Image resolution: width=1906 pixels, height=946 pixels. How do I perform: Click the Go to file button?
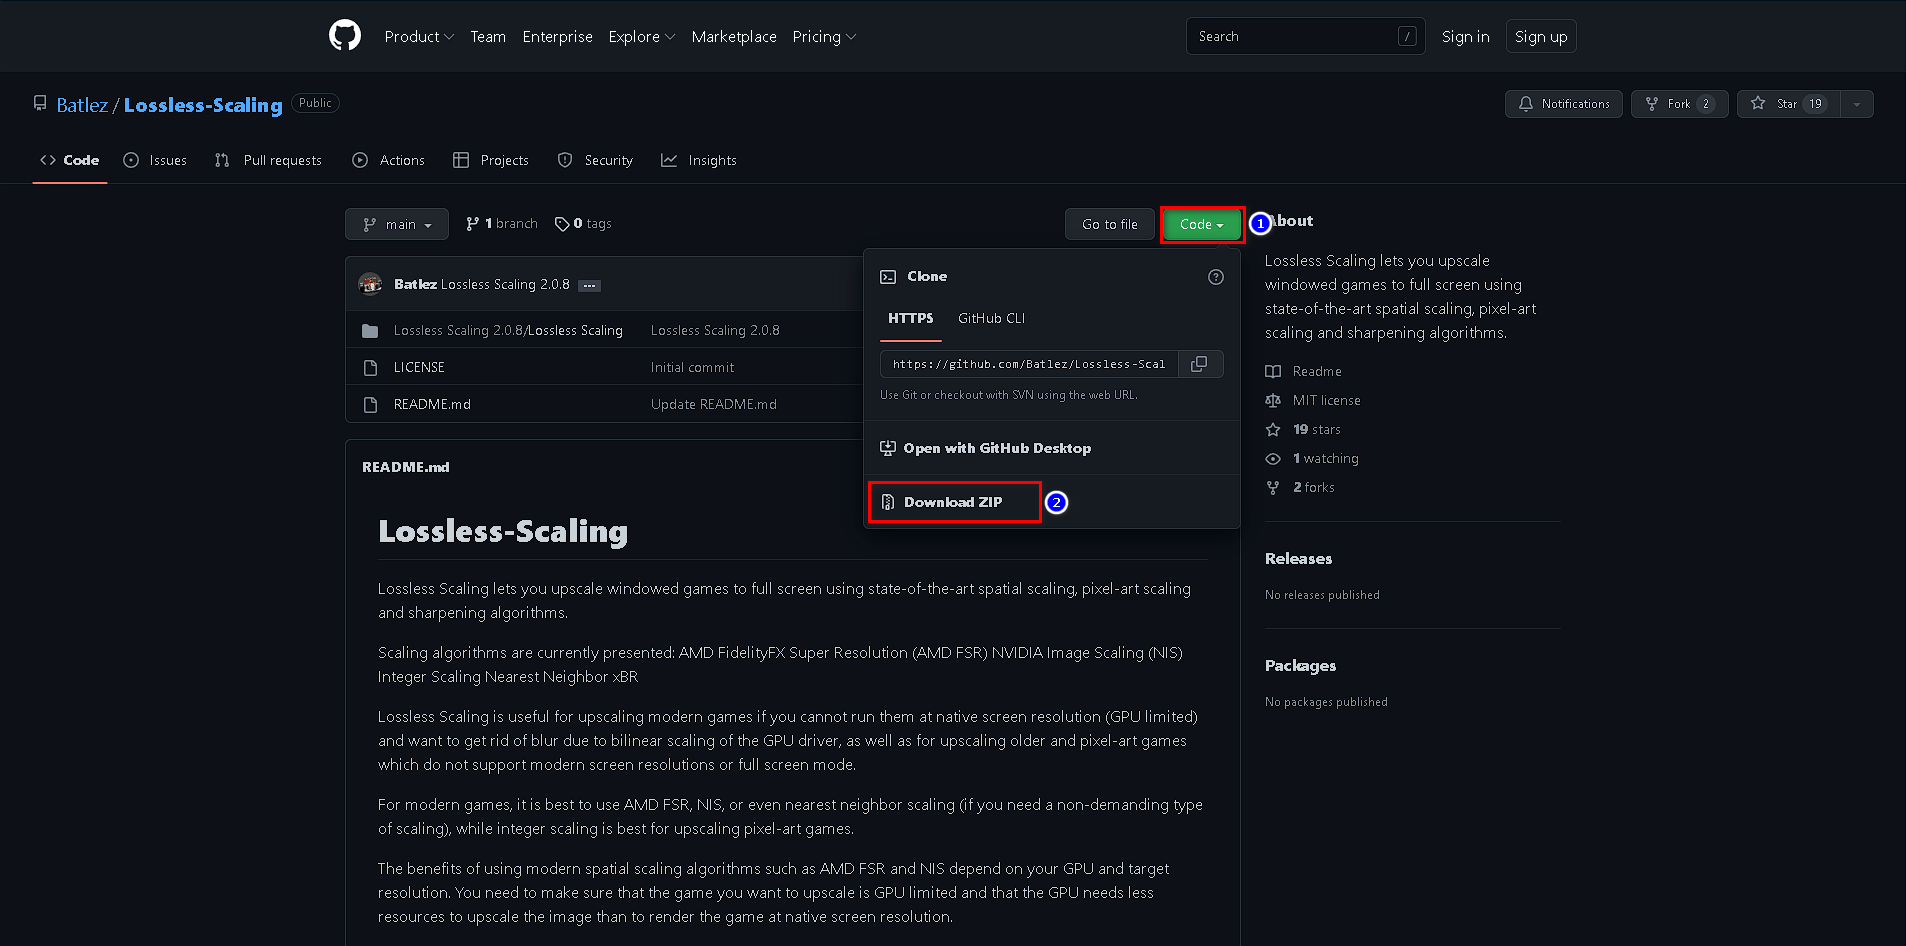1110,224
